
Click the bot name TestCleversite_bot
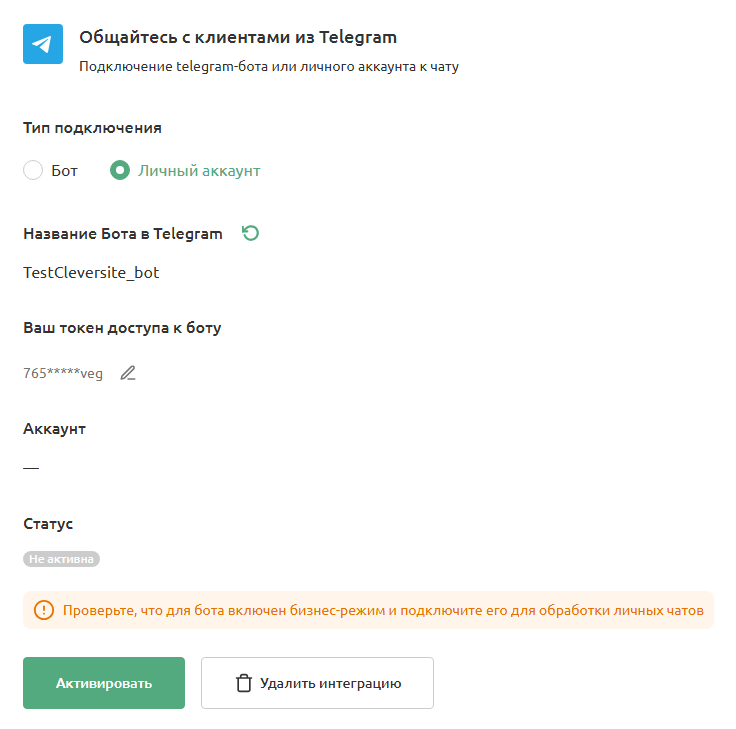click(x=91, y=272)
